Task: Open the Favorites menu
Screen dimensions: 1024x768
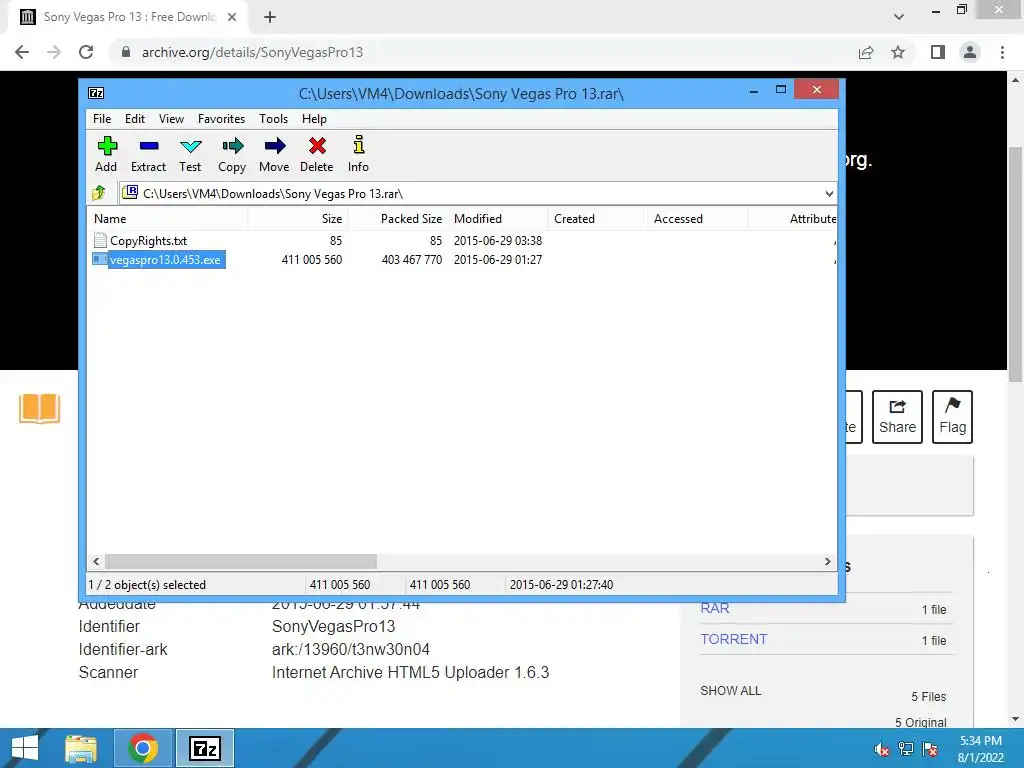Action: click(221, 119)
